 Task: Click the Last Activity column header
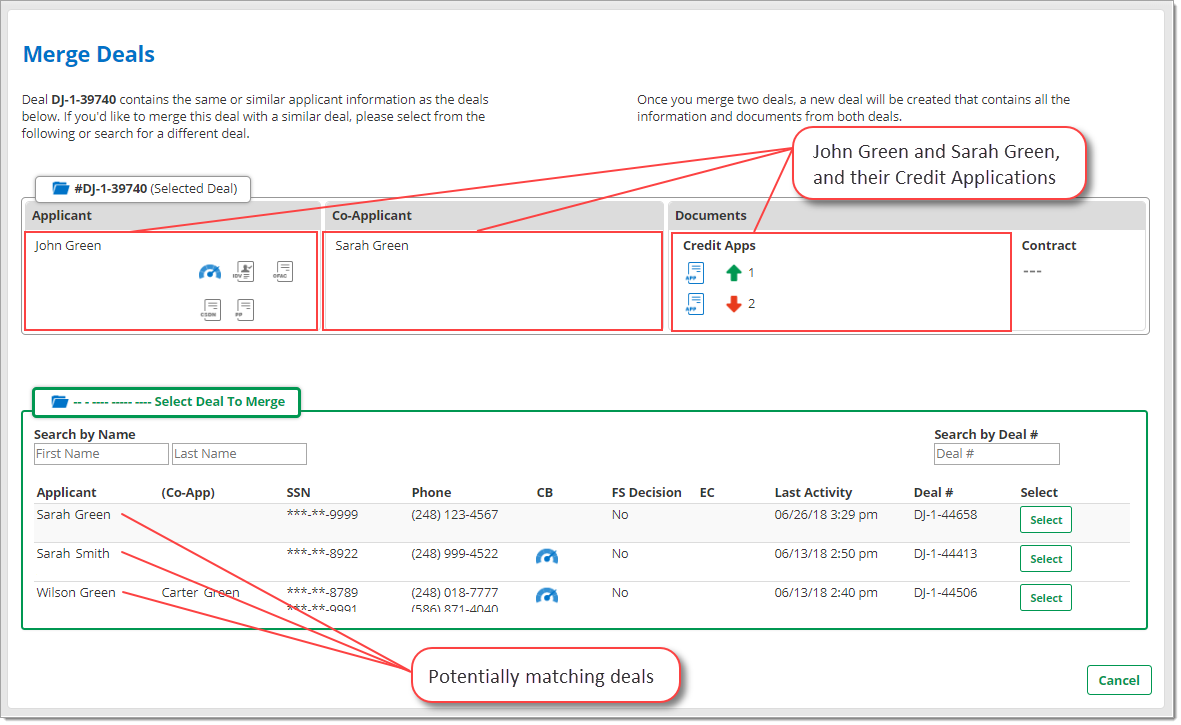(x=813, y=493)
